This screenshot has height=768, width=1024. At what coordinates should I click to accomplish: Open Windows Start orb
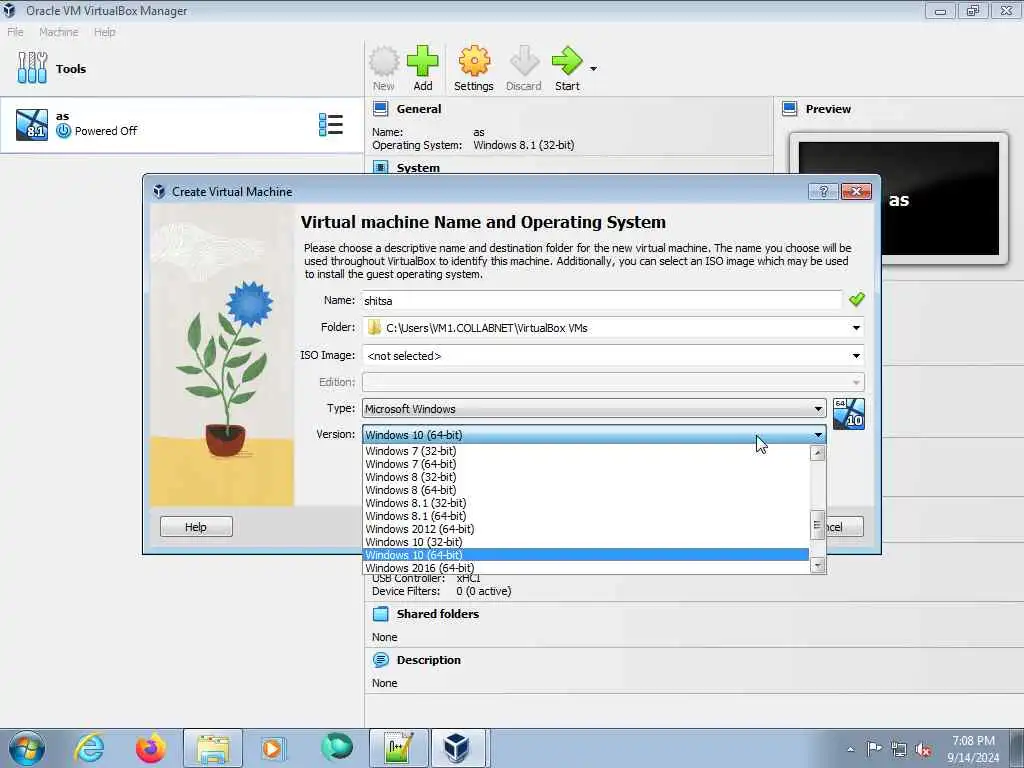tap(27, 748)
